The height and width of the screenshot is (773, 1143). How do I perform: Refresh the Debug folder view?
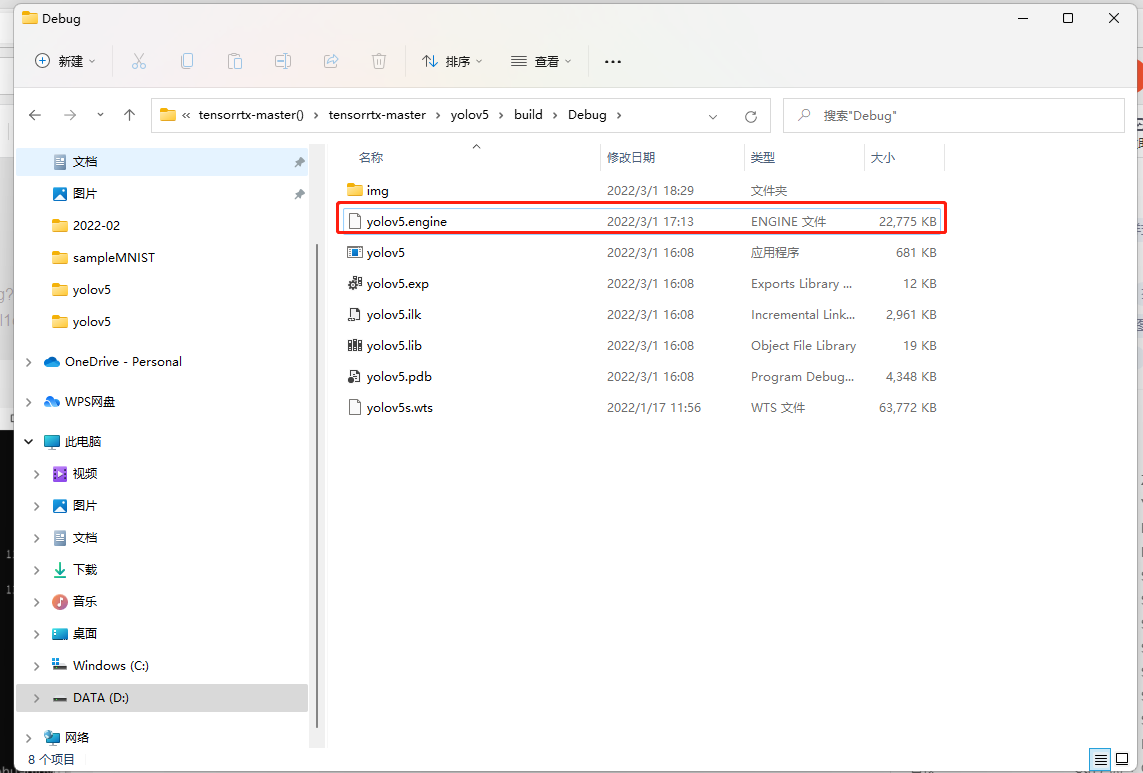coord(751,116)
